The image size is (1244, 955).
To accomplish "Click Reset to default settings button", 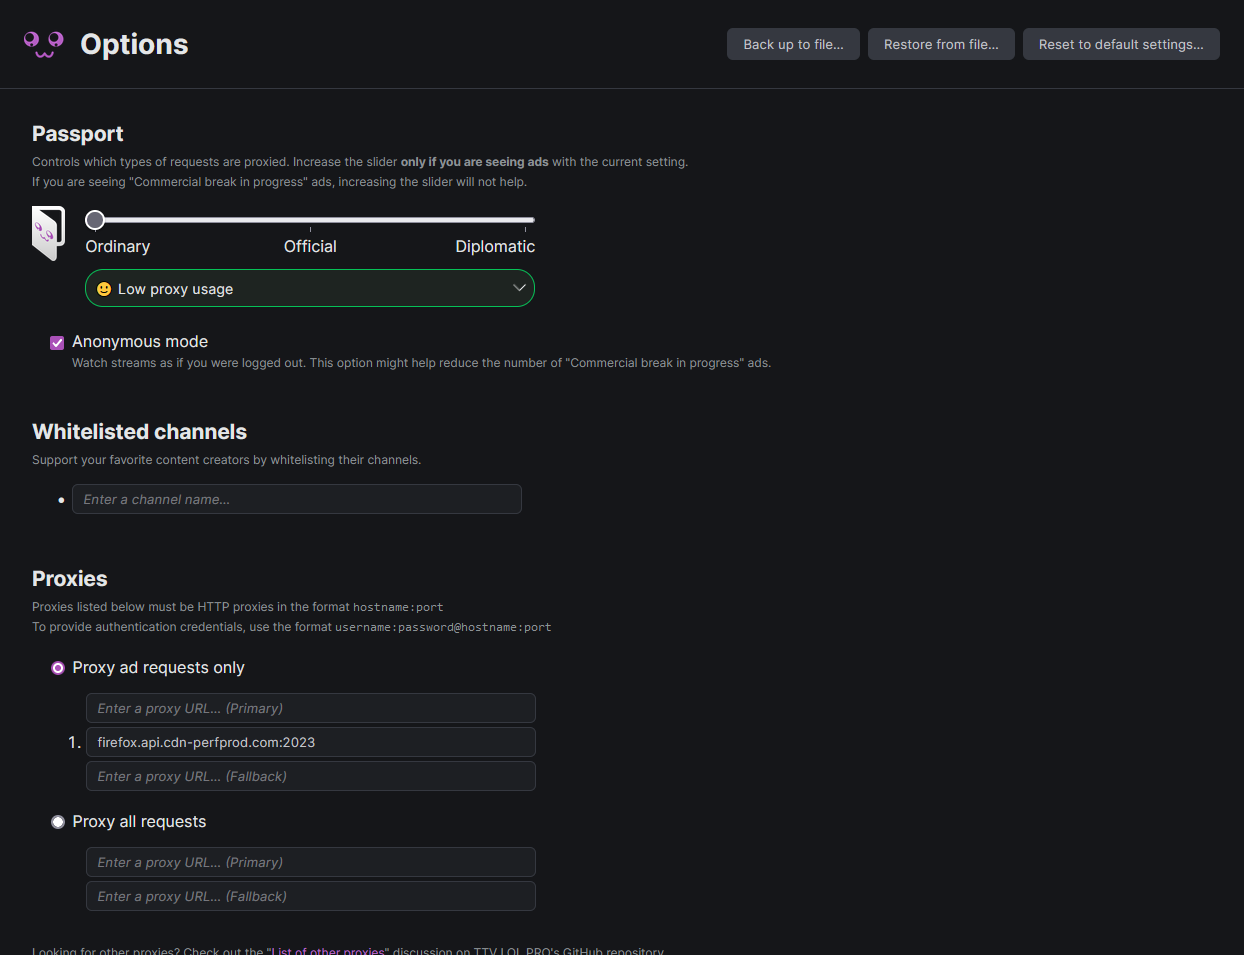I will (1121, 44).
